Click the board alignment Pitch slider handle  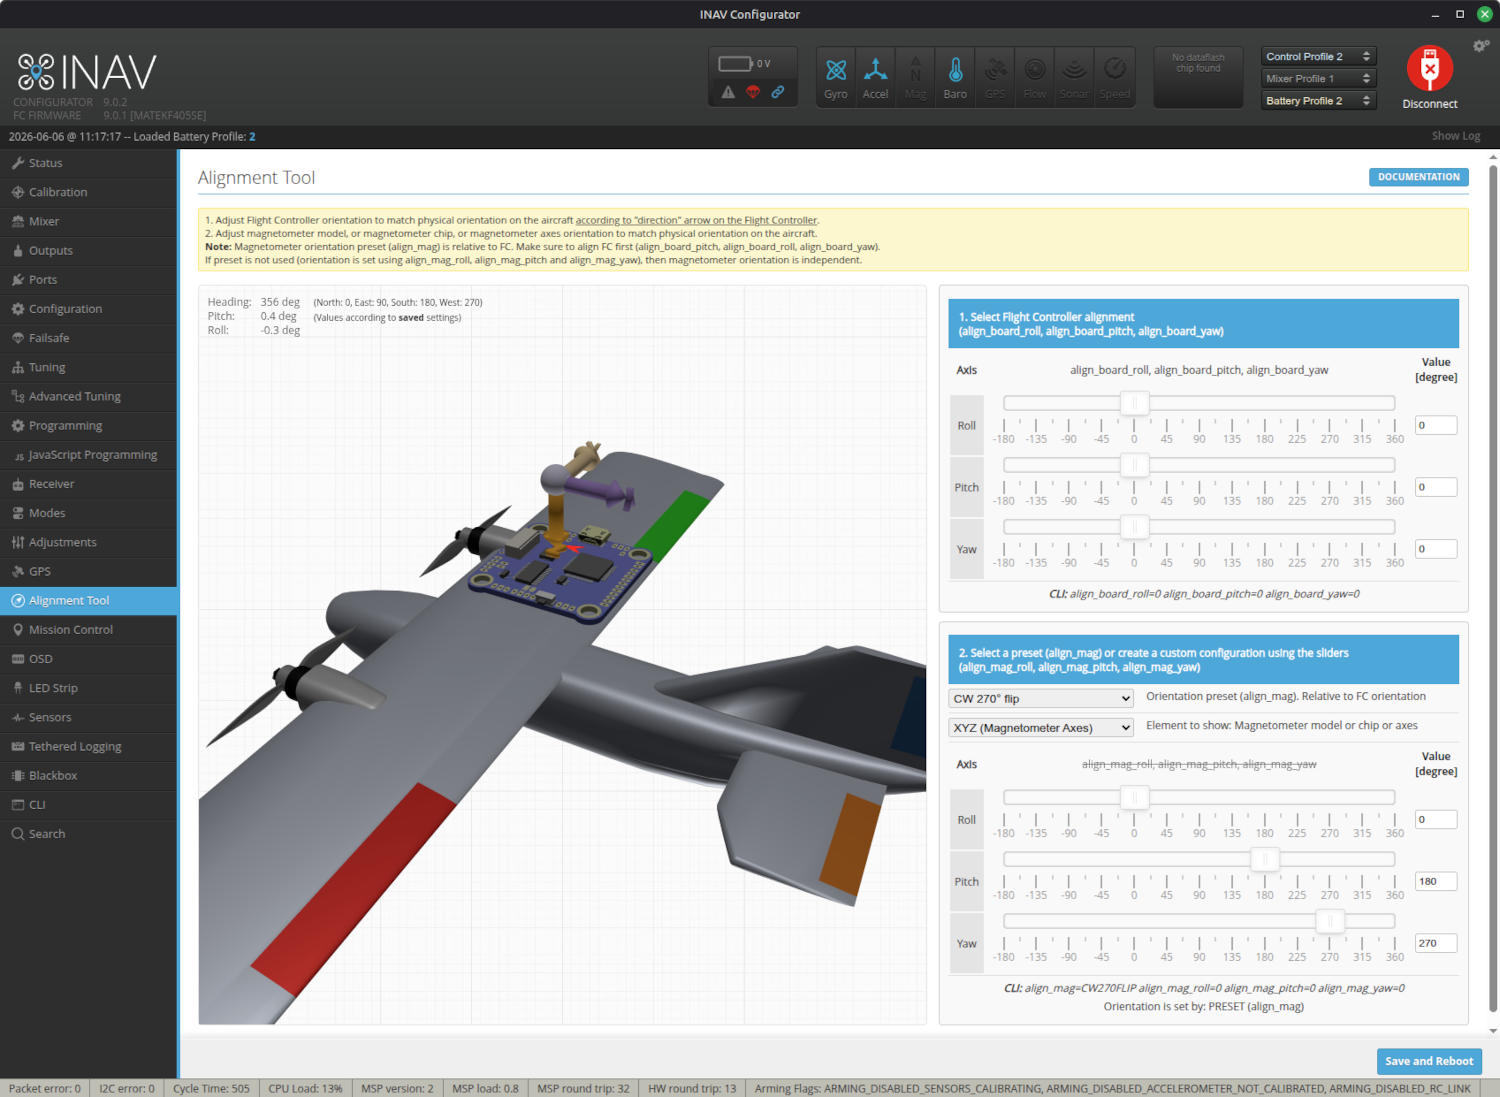(1134, 465)
